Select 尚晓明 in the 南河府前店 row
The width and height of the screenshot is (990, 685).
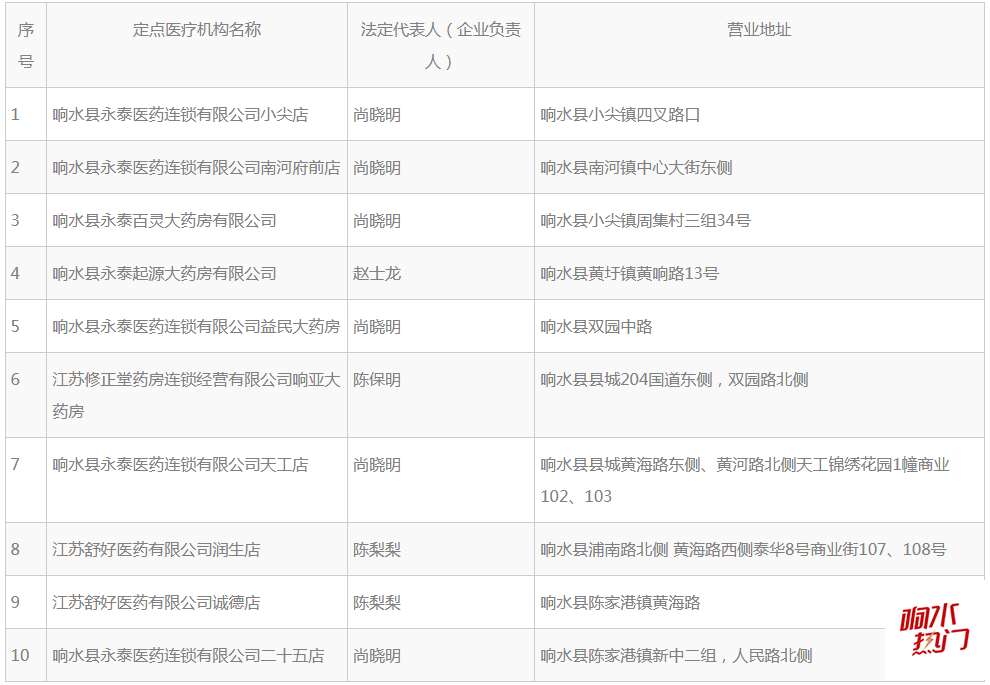point(377,168)
